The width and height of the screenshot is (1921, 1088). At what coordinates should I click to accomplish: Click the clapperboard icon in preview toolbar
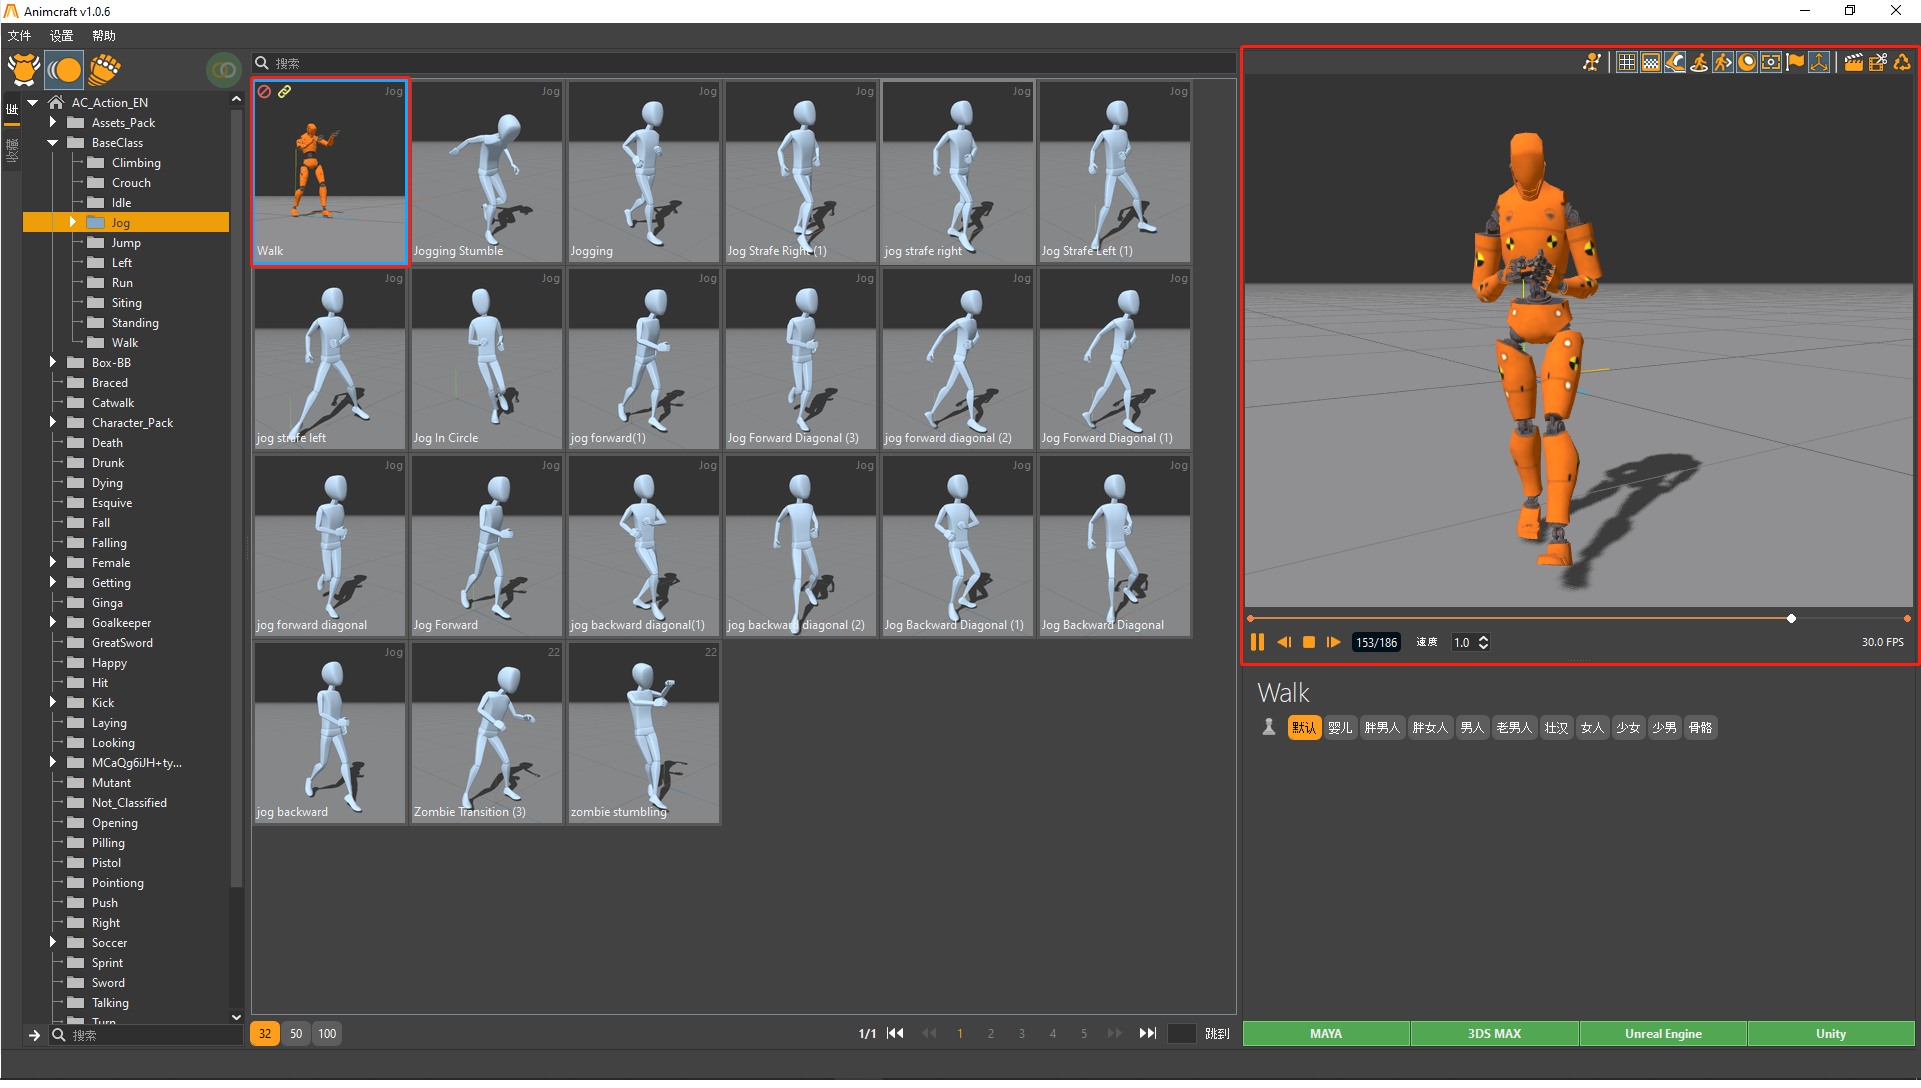coord(1853,62)
